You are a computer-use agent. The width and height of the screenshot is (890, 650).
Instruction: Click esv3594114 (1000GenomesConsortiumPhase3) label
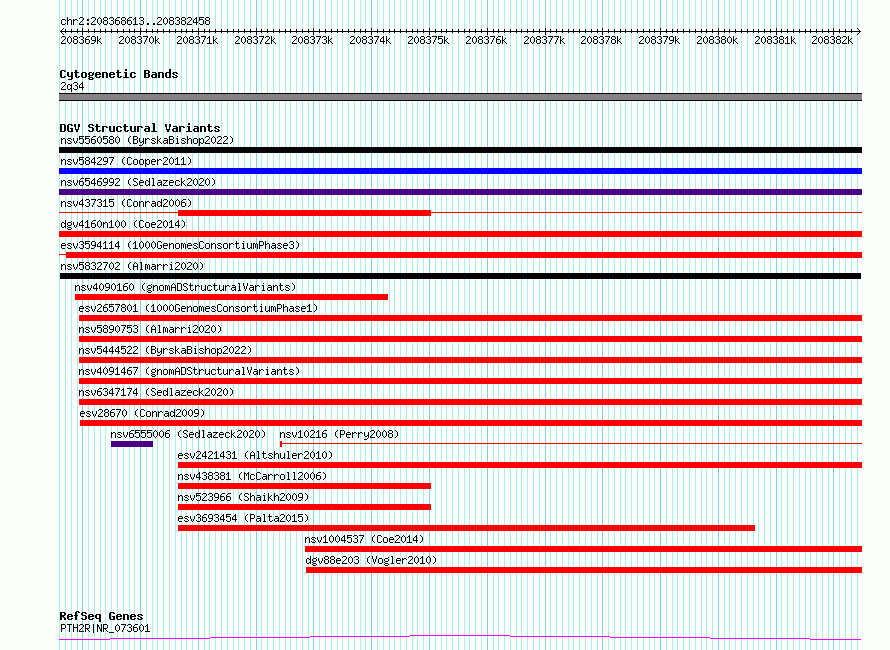tap(180, 245)
